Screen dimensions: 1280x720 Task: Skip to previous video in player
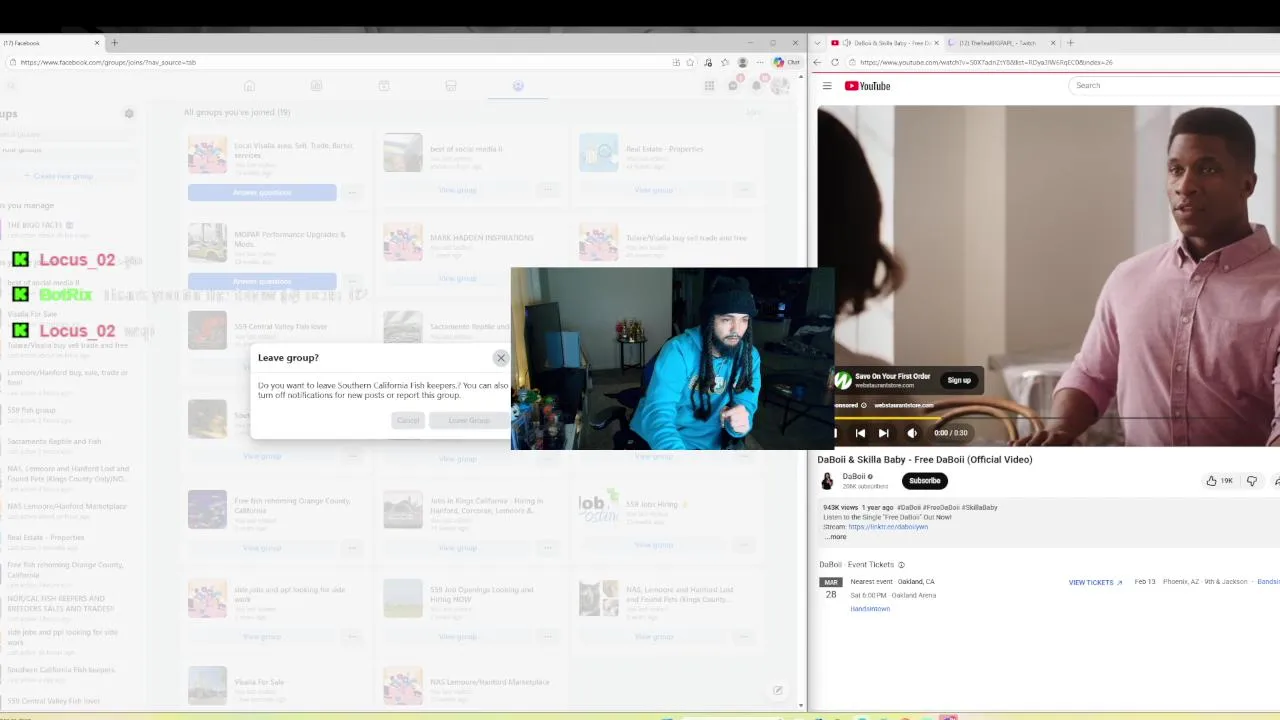[x=860, y=433]
